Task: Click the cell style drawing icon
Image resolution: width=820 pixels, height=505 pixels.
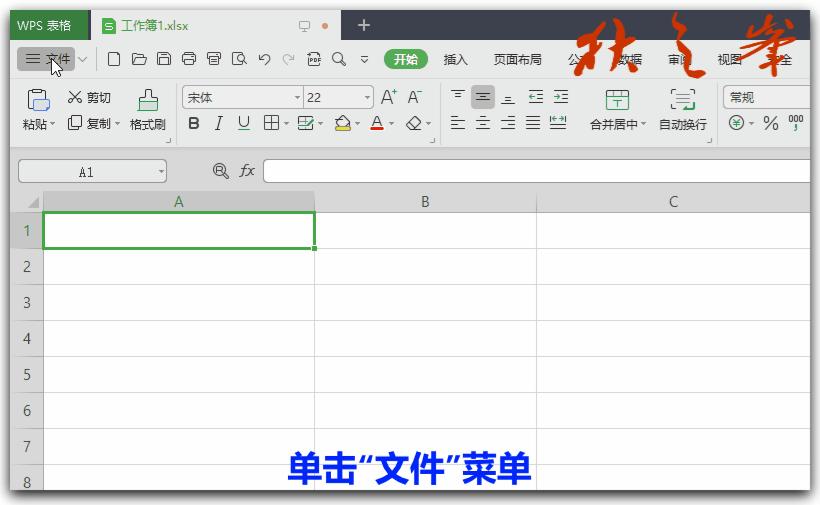Action: 305,123
